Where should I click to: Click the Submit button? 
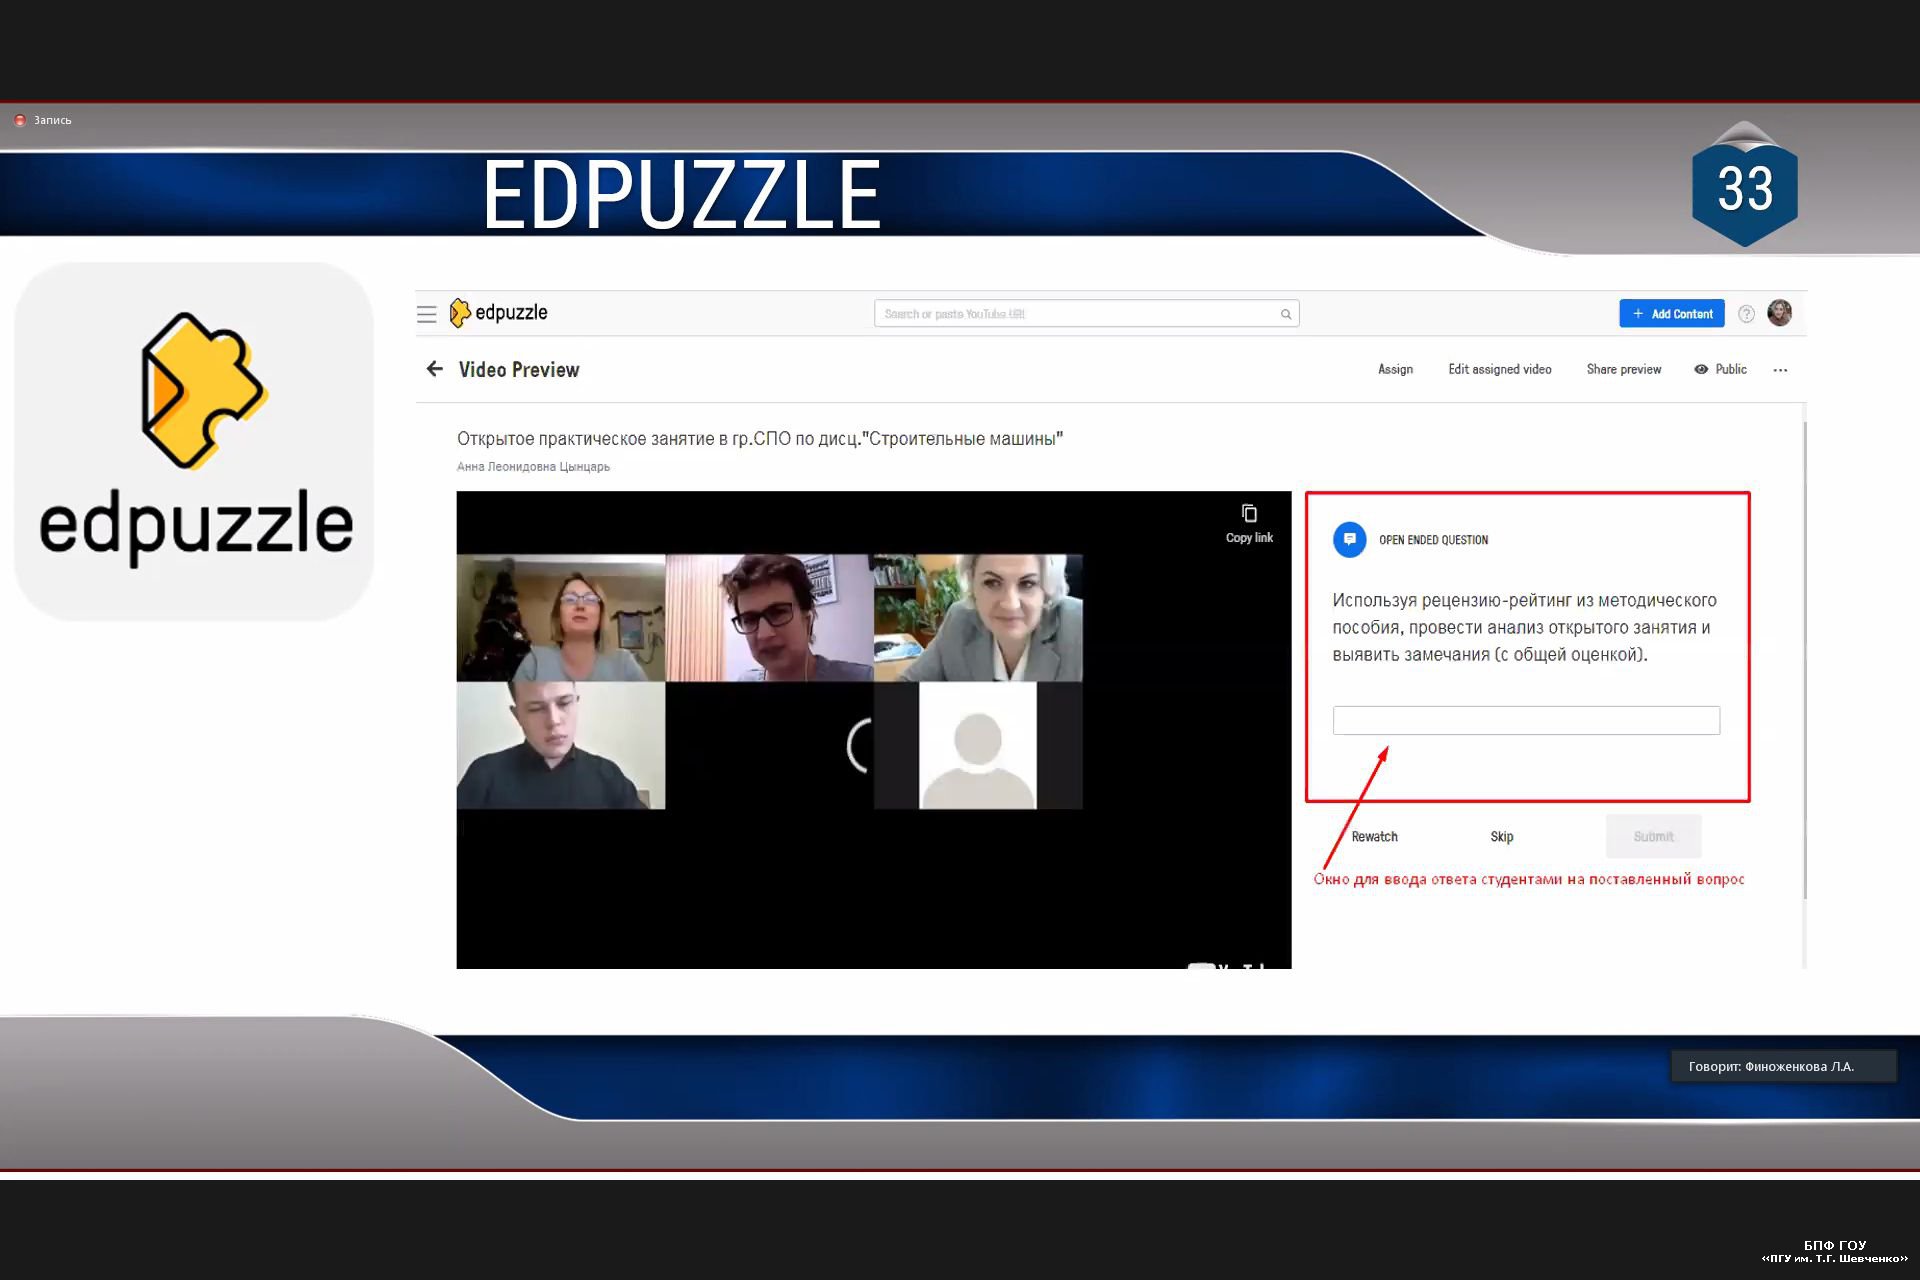pos(1653,837)
